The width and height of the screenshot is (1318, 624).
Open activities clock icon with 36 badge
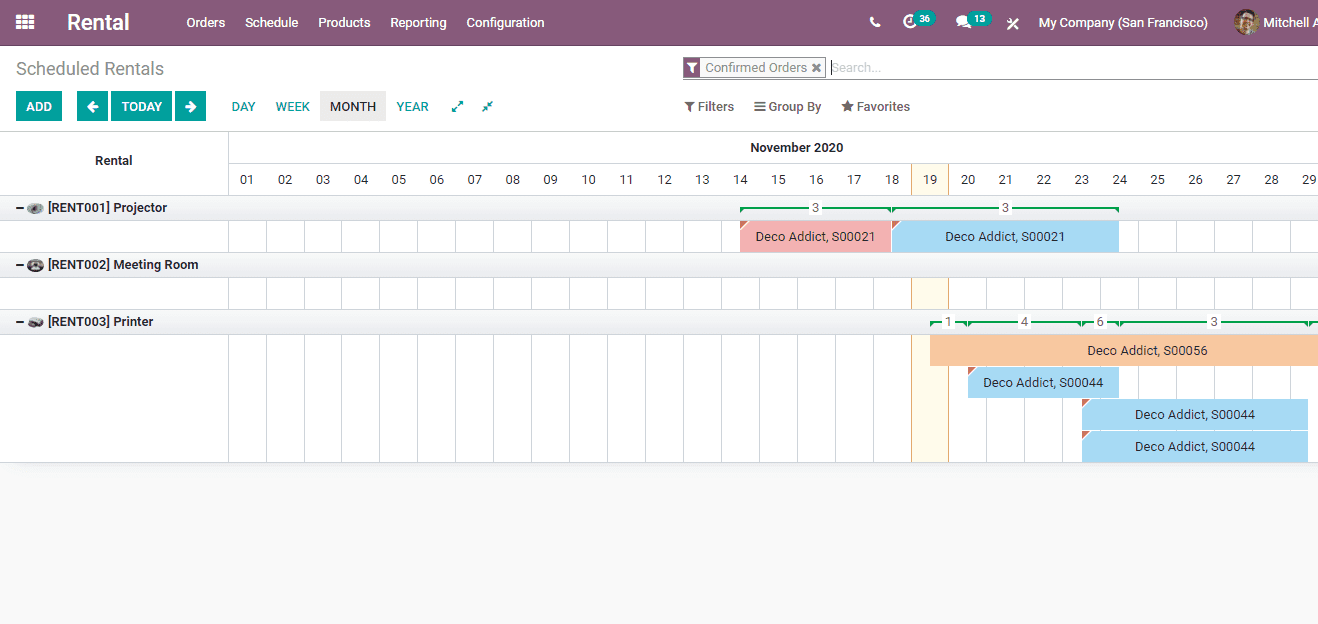click(910, 22)
